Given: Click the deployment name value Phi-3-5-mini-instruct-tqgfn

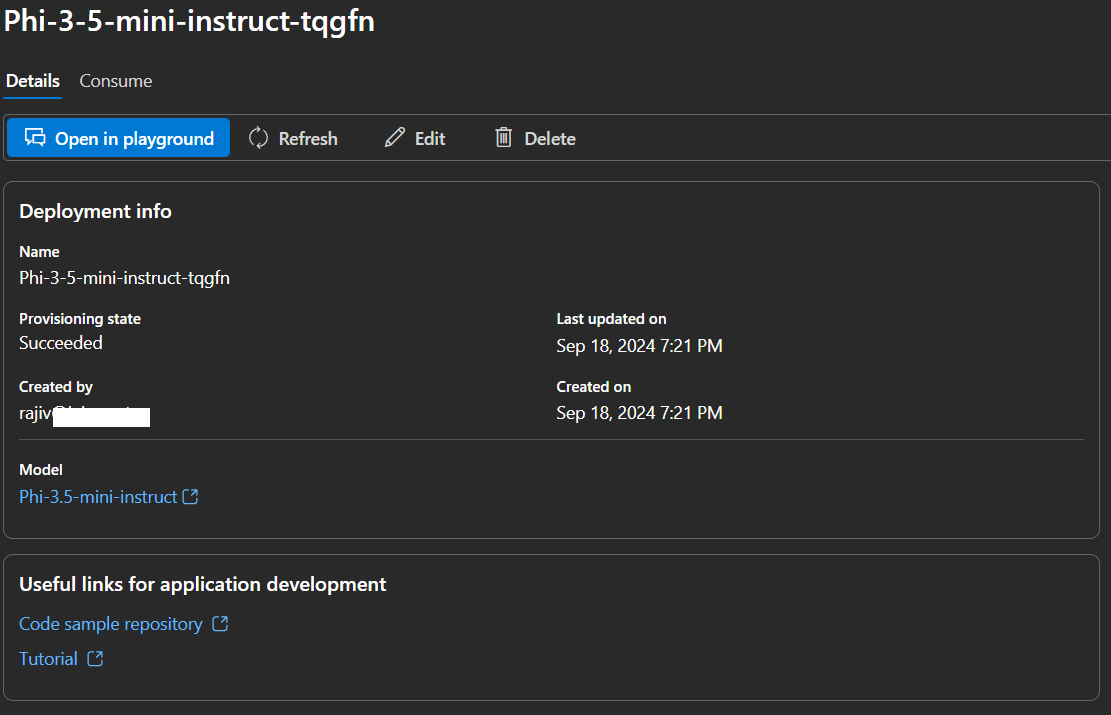Looking at the screenshot, I should click(124, 278).
